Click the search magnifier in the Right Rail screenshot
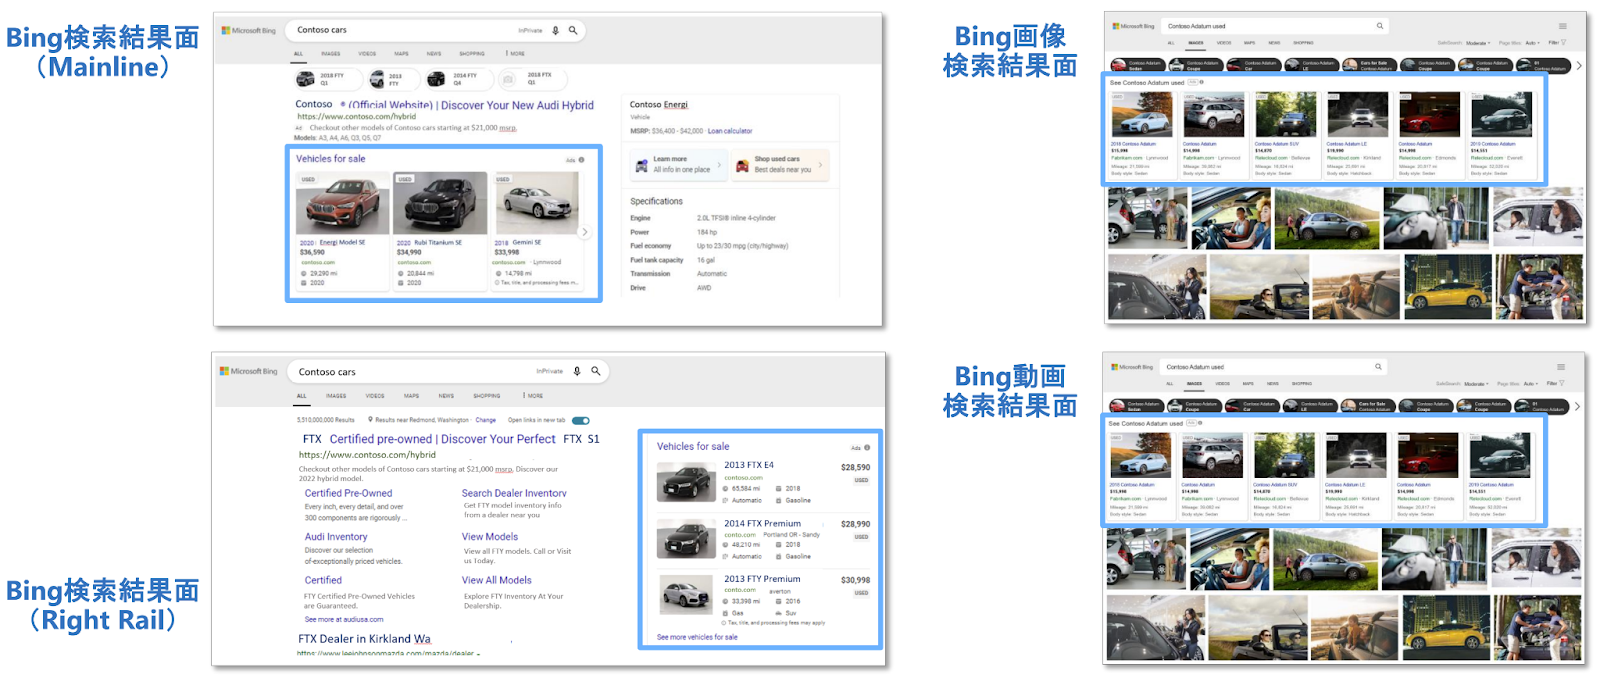This screenshot has width=1600, height=678. [596, 371]
